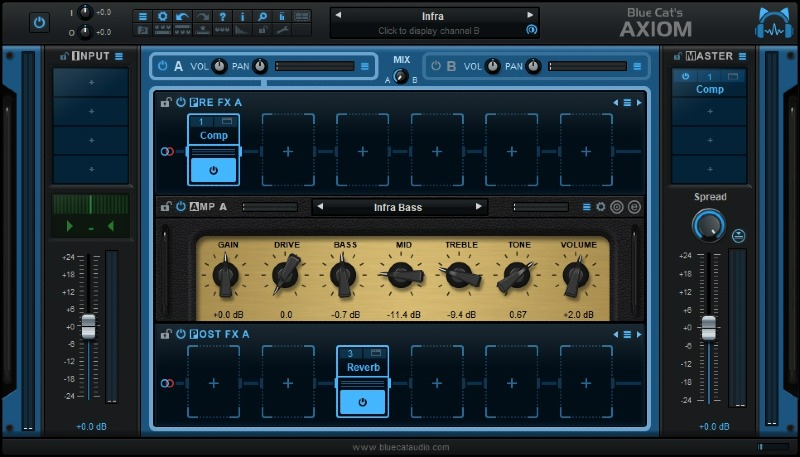The width and height of the screenshot is (800, 457).
Task: Click the input level fader handle
Action: [x=89, y=326]
